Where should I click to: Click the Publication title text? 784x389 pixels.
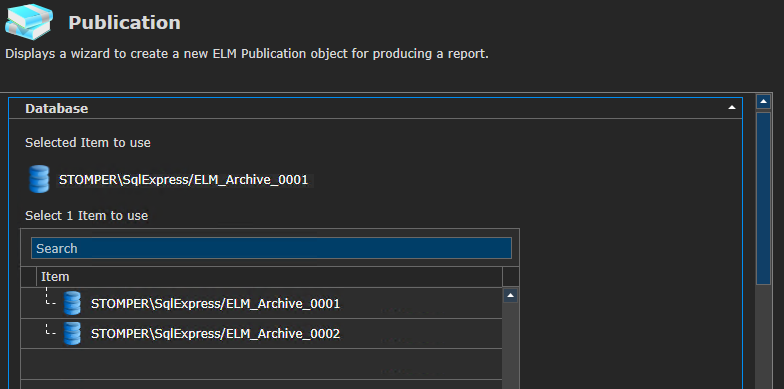click(x=124, y=22)
